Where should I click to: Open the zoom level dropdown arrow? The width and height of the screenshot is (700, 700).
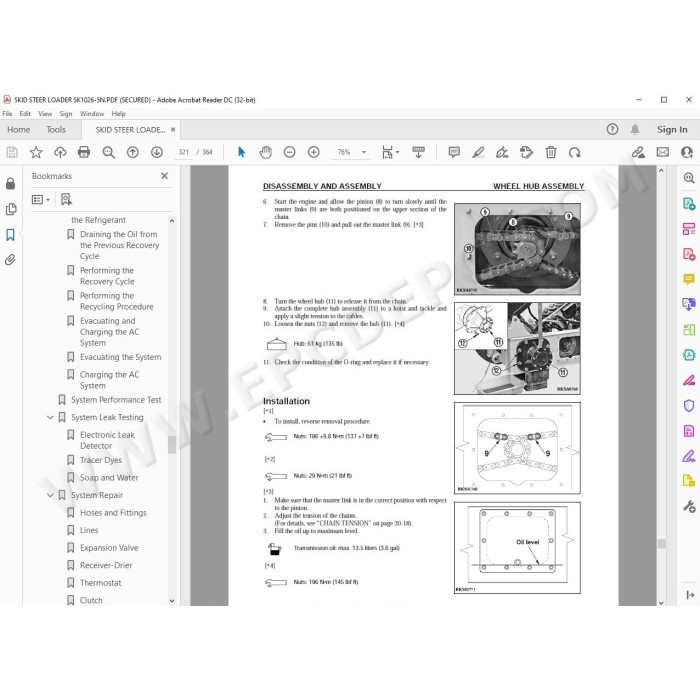tap(364, 152)
